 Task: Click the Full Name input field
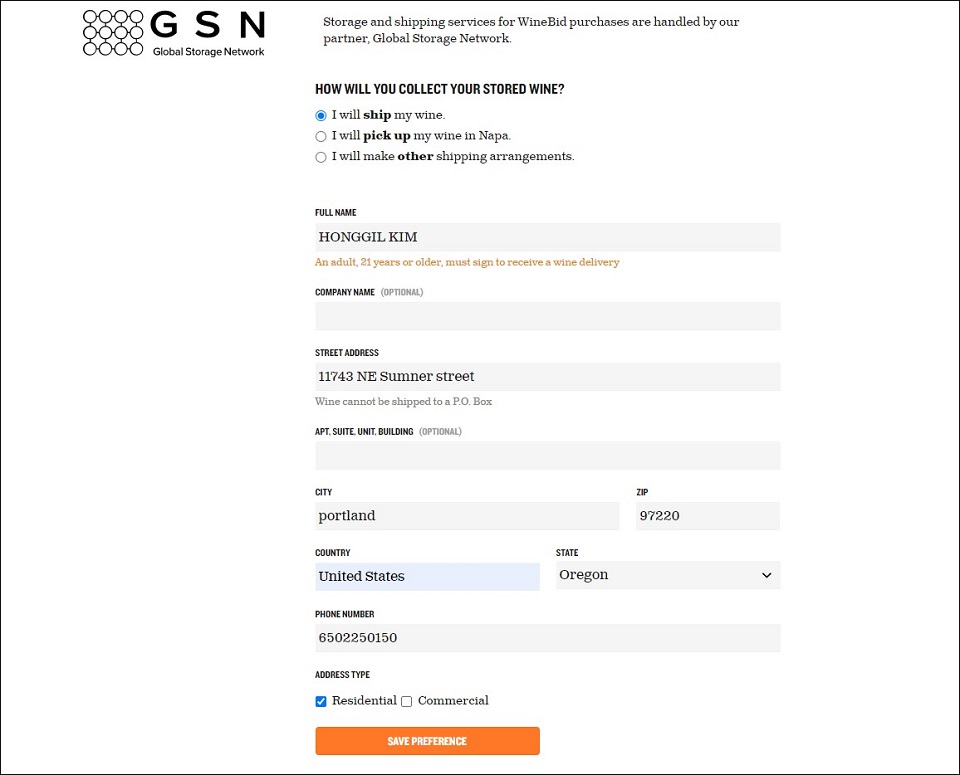pos(547,237)
